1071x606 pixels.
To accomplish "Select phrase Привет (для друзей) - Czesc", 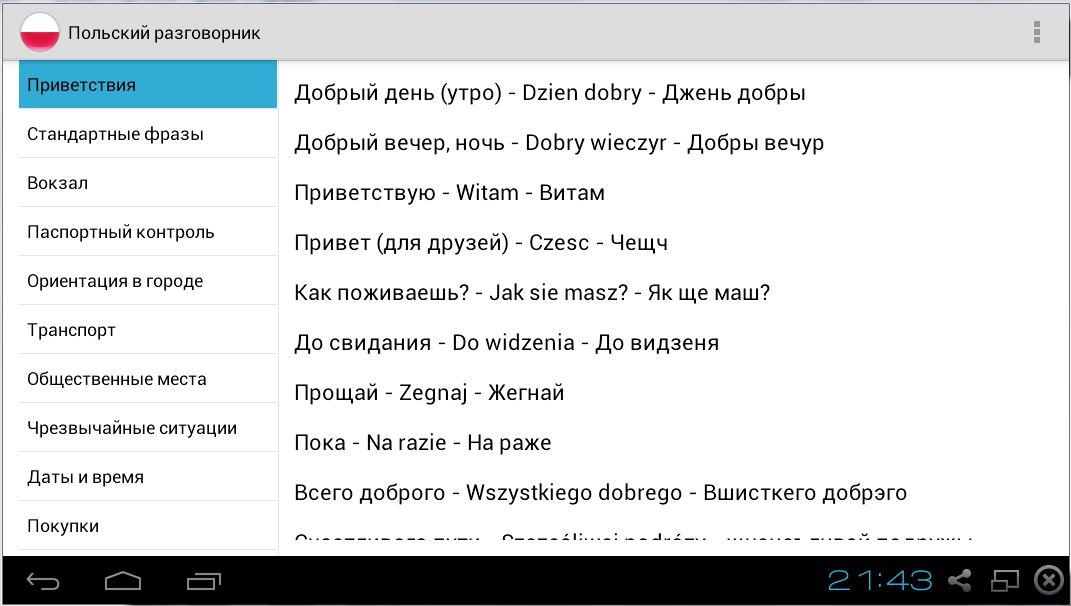I will pos(481,243).
